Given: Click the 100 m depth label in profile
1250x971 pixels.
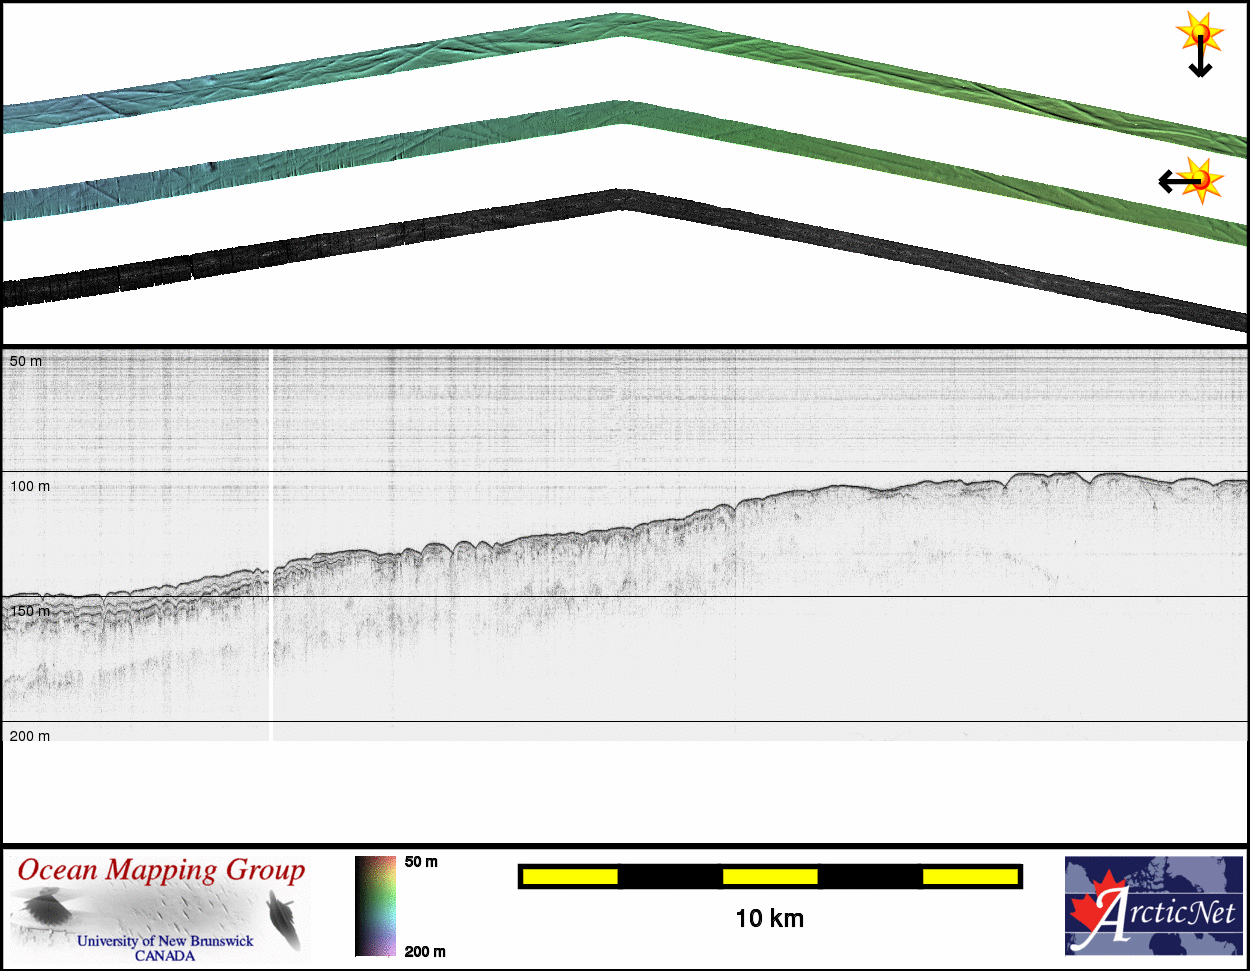Looking at the screenshot, I should click(x=30, y=486).
